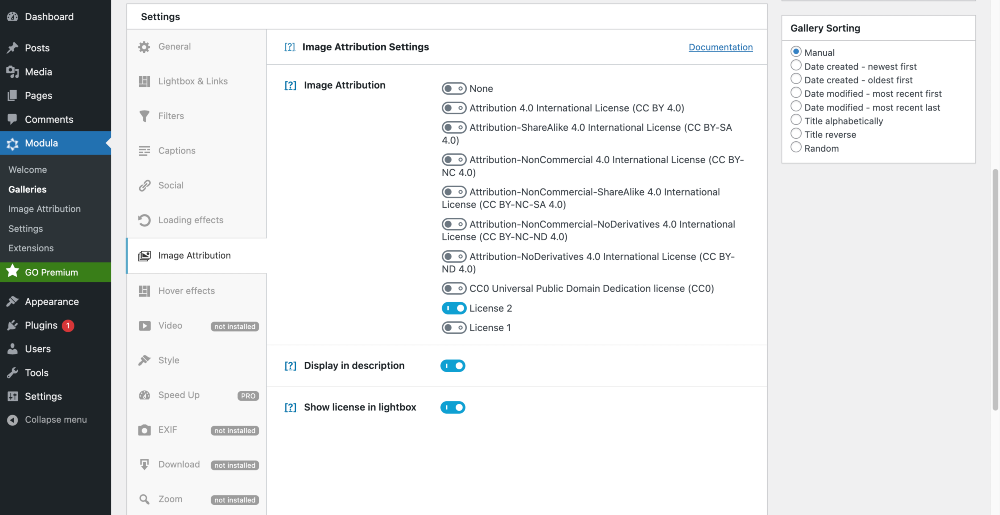Screen dimensions: 1000x515
Task: Enable the CC0 Universal Public Domain toggle
Action: point(454,289)
